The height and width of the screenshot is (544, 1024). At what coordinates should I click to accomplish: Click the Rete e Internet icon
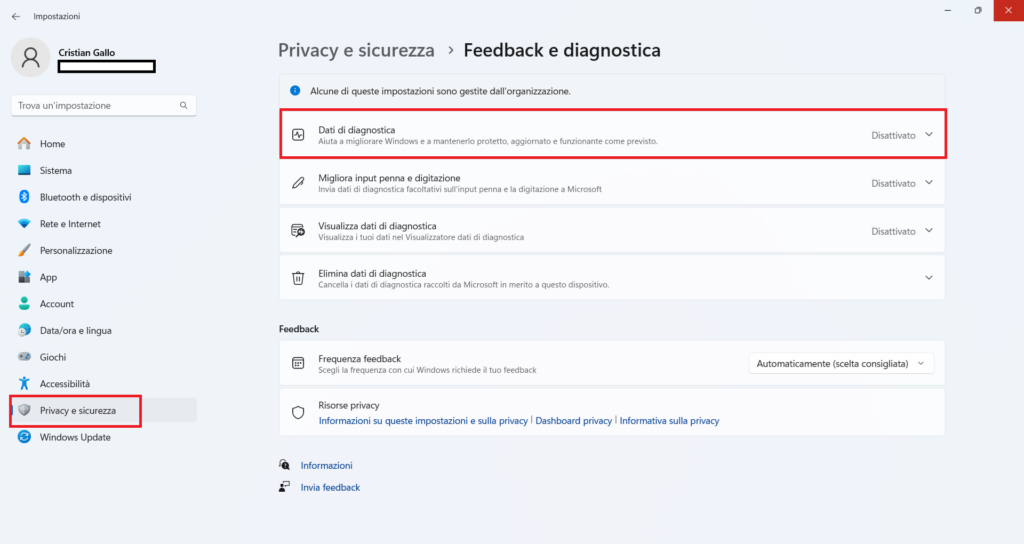point(25,224)
